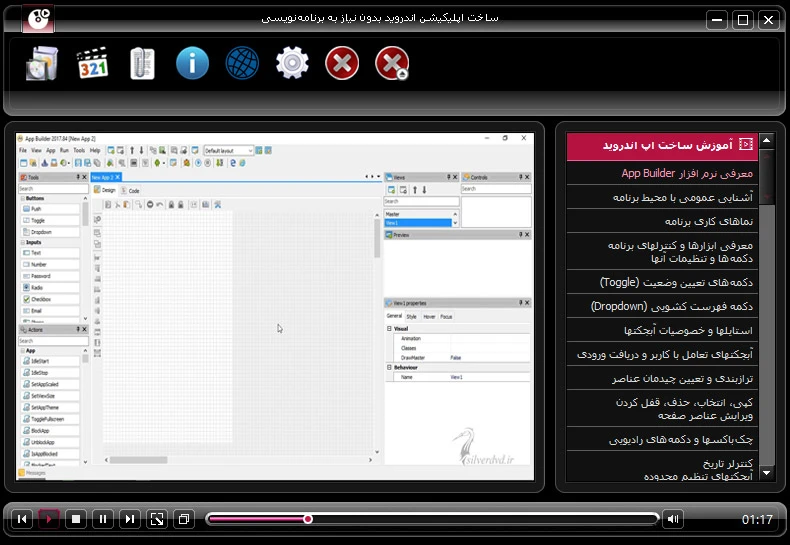Open the website globe icon
Screen dimensions: 790x545
[x=242, y=64]
